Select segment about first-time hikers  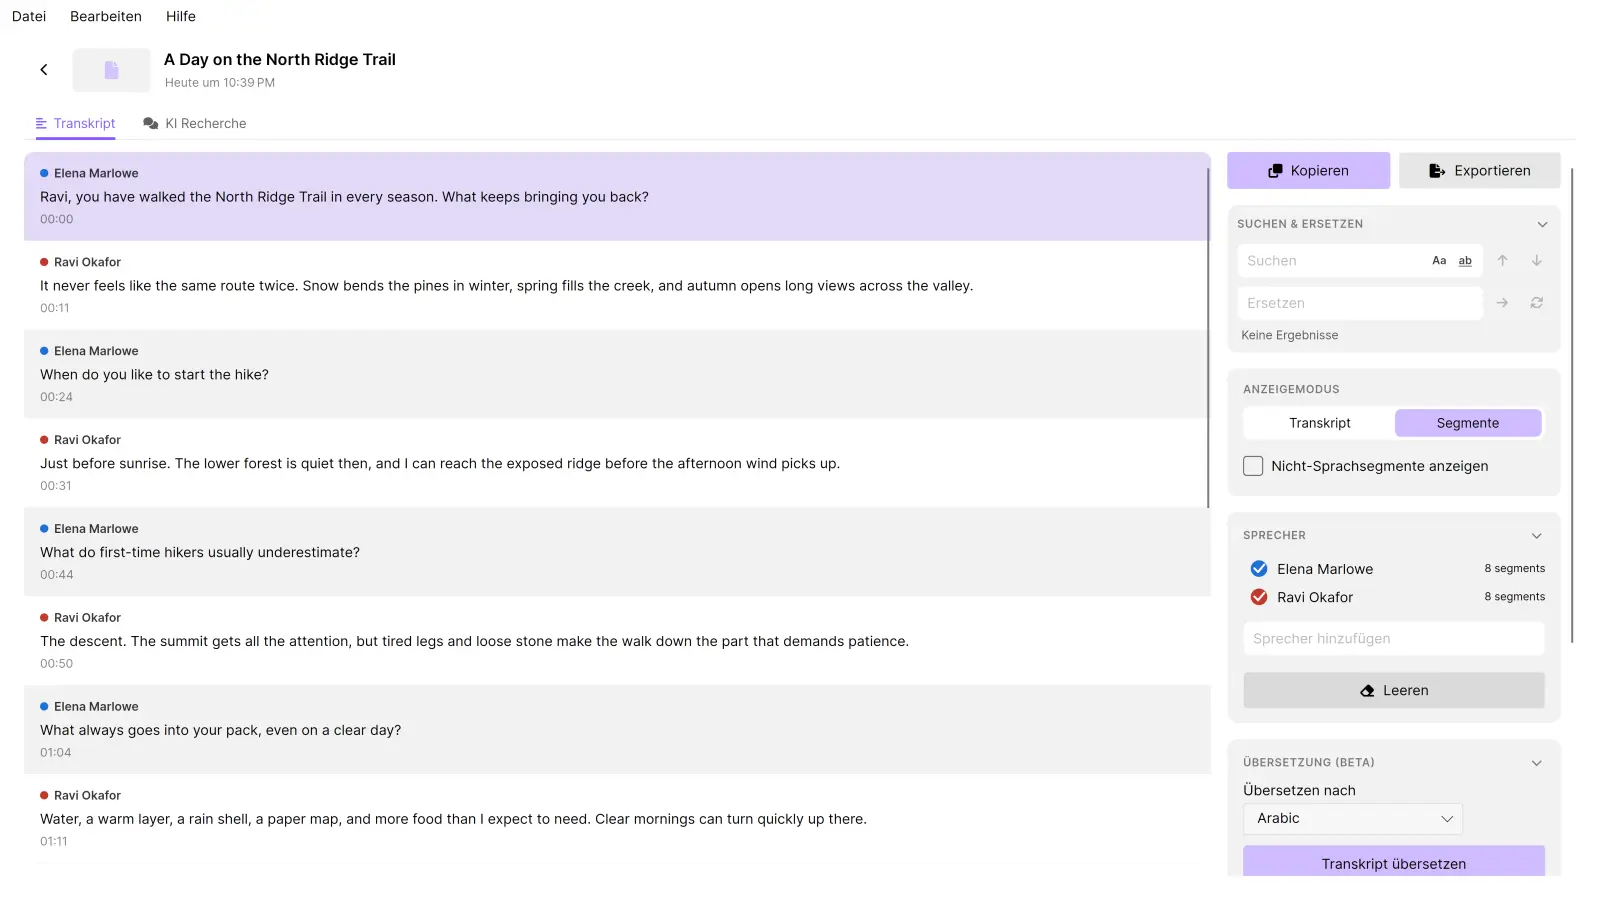click(x=617, y=552)
